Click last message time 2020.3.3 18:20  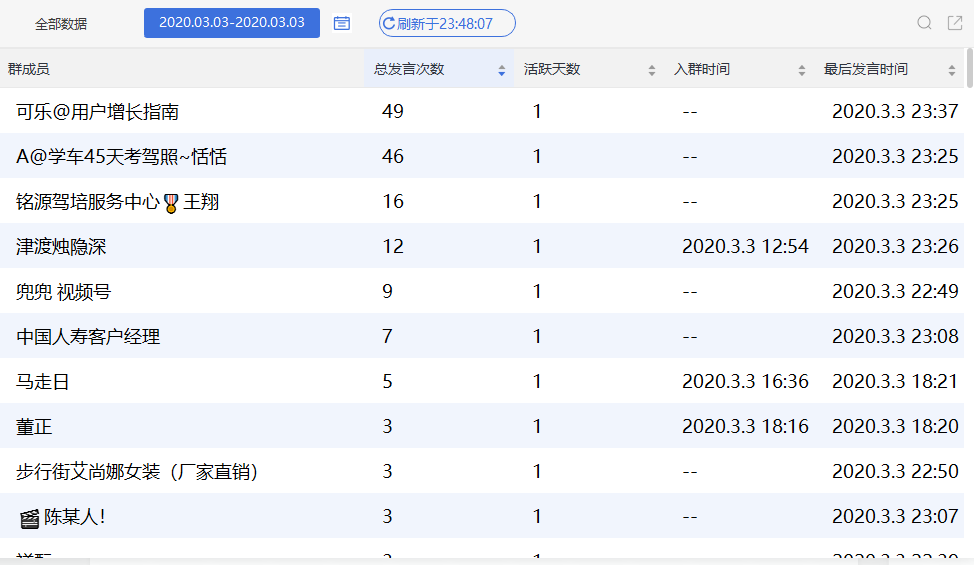point(895,427)
